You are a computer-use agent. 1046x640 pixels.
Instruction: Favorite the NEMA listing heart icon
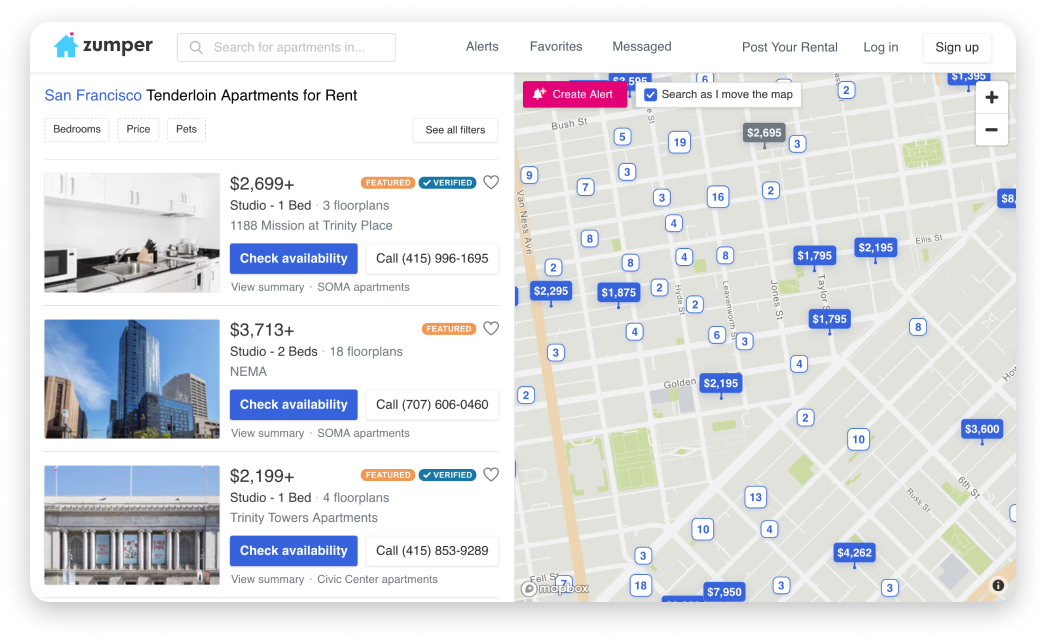click(x=490, y=328)
